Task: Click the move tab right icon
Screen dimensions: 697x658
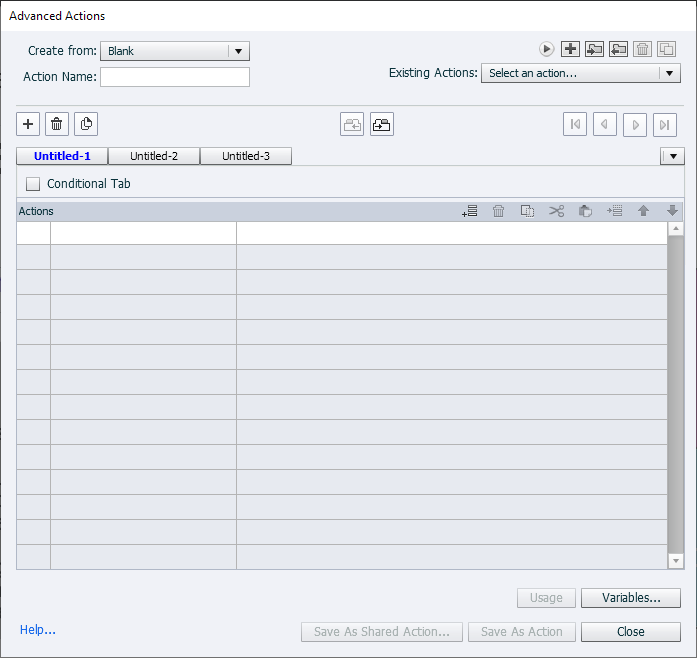Action: point(382,124)
